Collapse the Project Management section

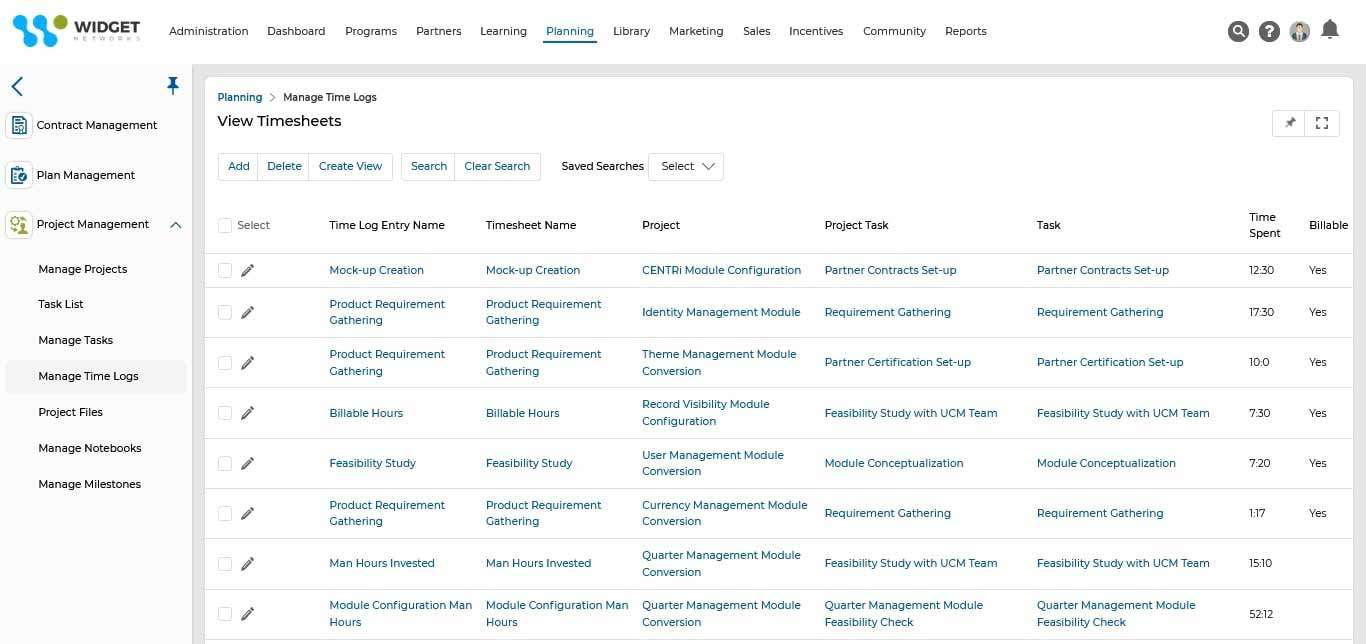pos(176,224)
